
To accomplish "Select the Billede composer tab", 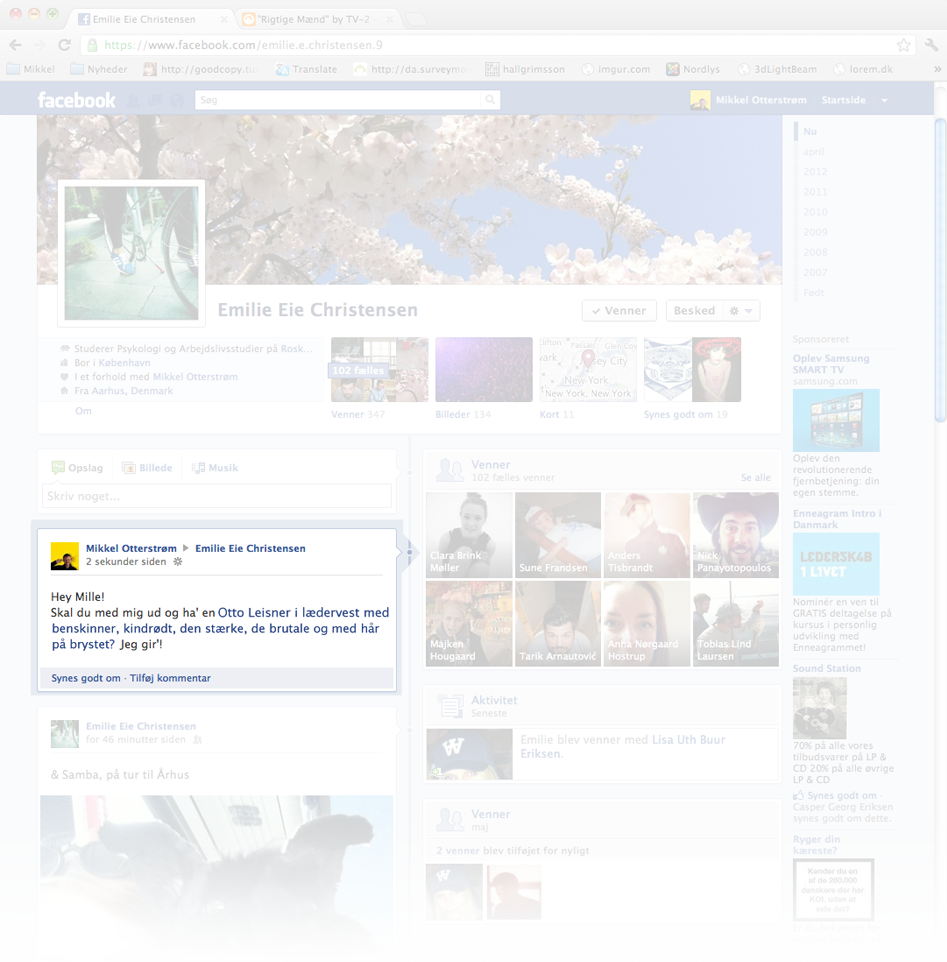I will tap(147, 468).
